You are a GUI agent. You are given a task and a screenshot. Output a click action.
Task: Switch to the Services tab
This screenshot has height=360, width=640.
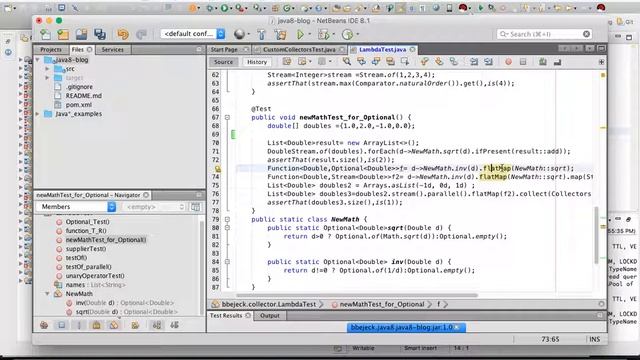point(112,49)
